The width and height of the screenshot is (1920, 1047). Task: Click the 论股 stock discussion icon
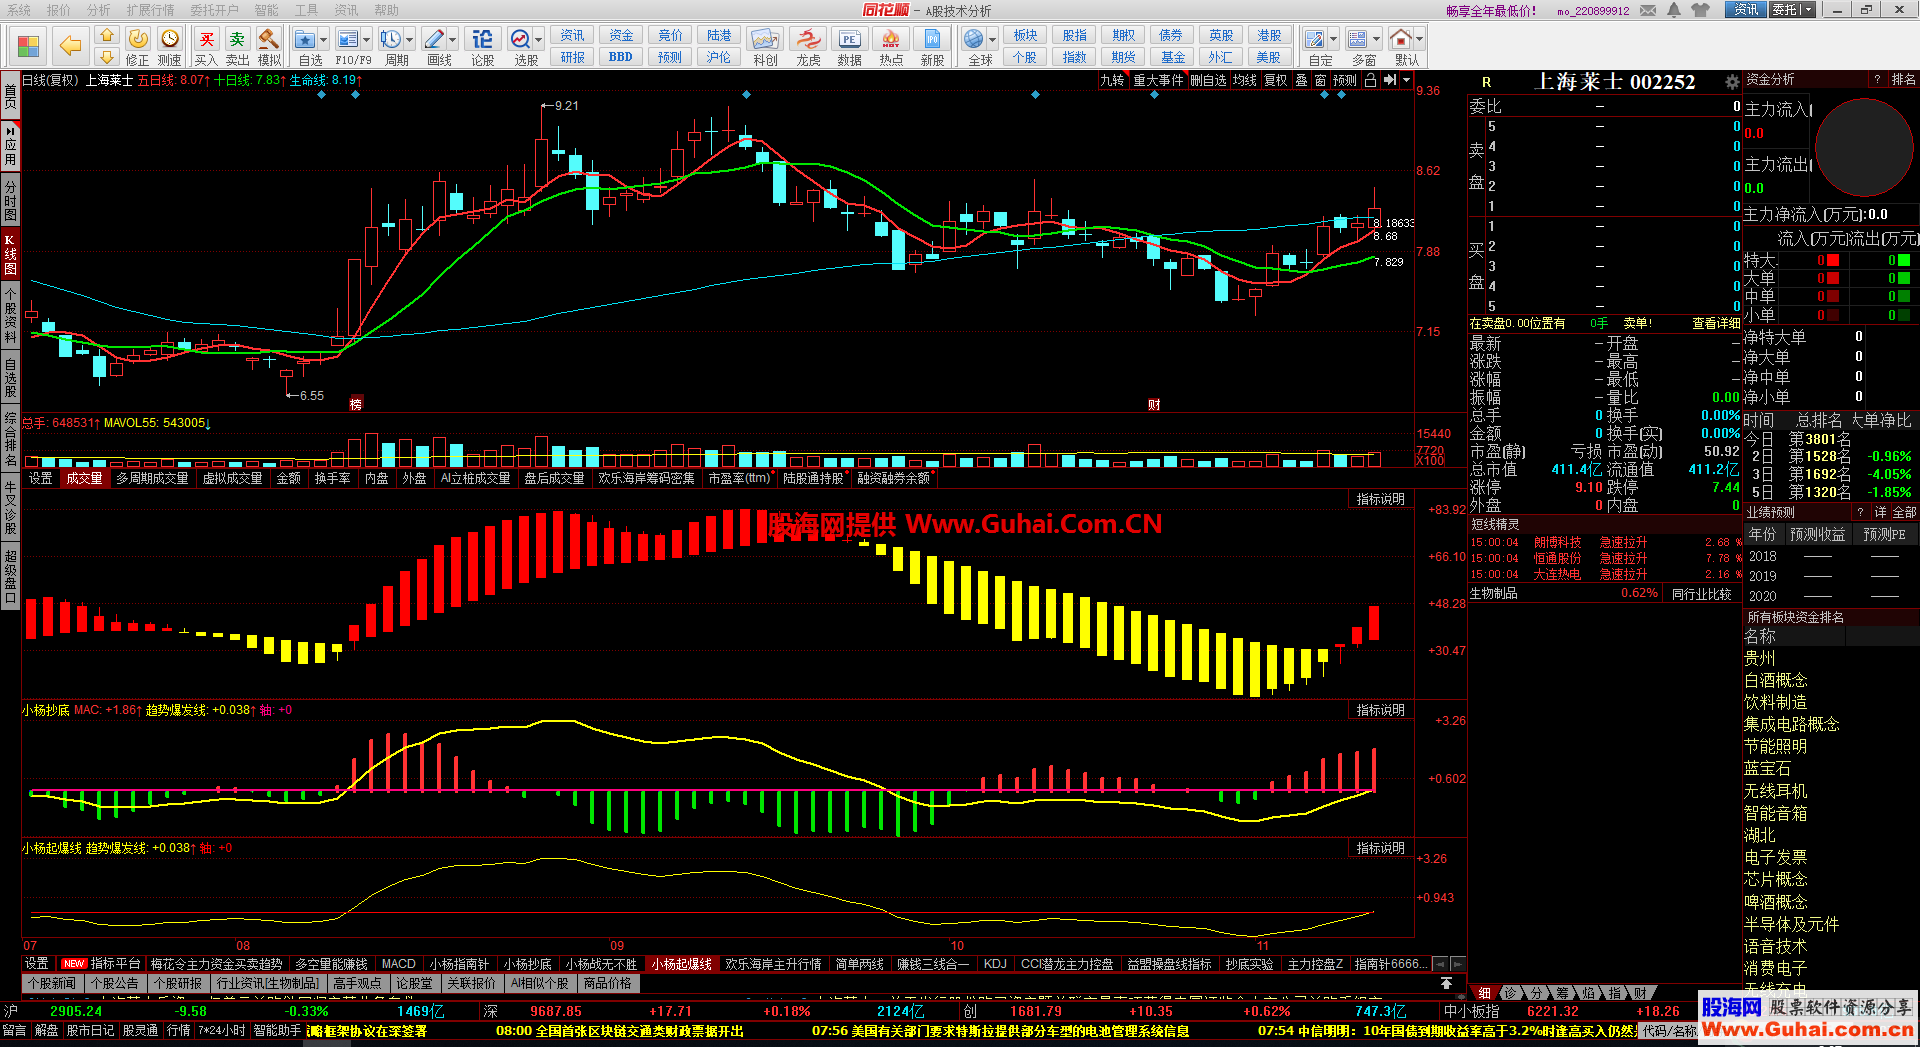click(482, 40)
